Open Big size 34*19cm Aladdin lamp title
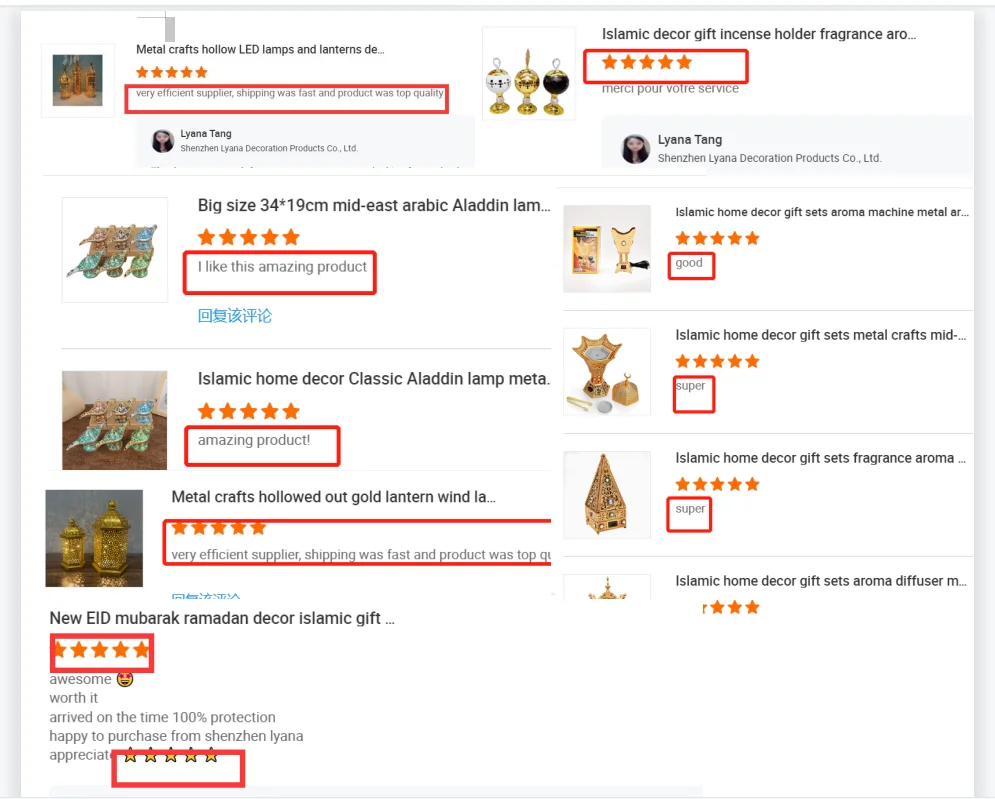Viewport: 995px width, 799px height. click(374, 206)
